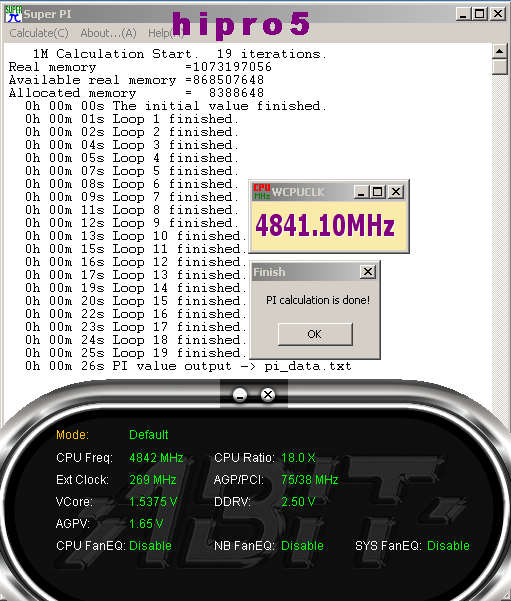Close the Super PI window
The image size is (511, 601).
click(498, 14)
